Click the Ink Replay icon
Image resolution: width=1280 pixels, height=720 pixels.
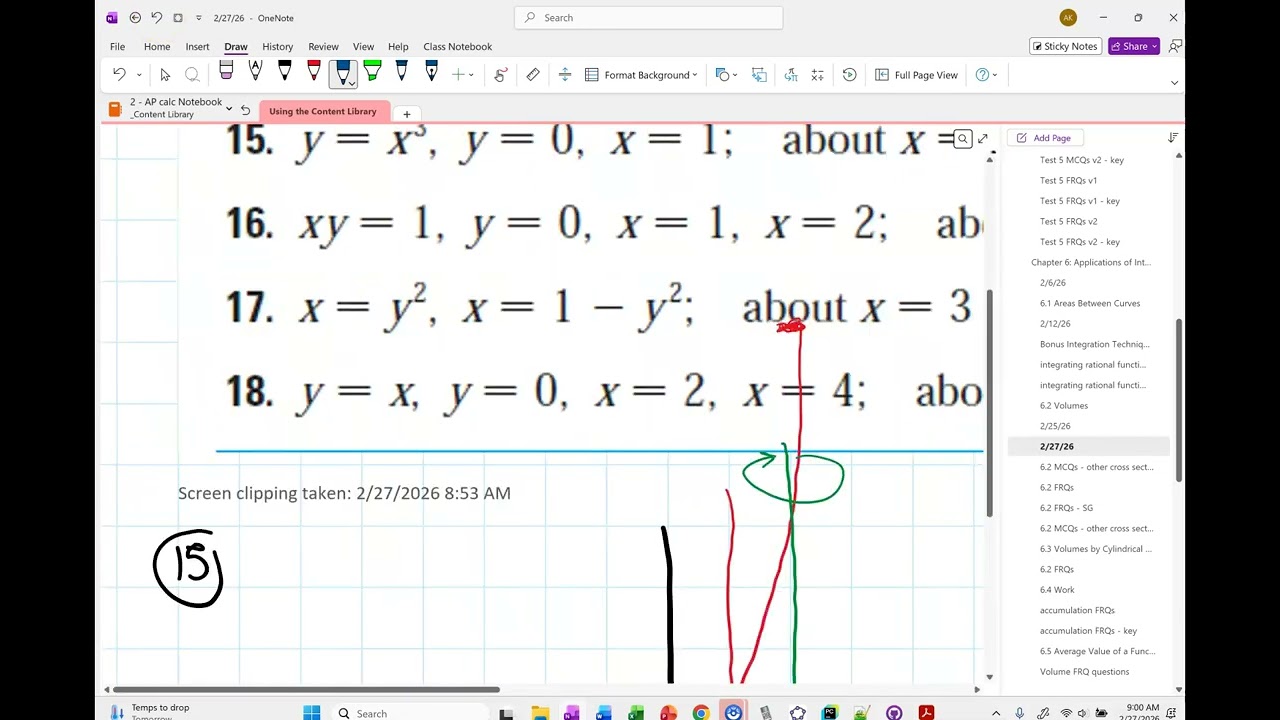850,75
